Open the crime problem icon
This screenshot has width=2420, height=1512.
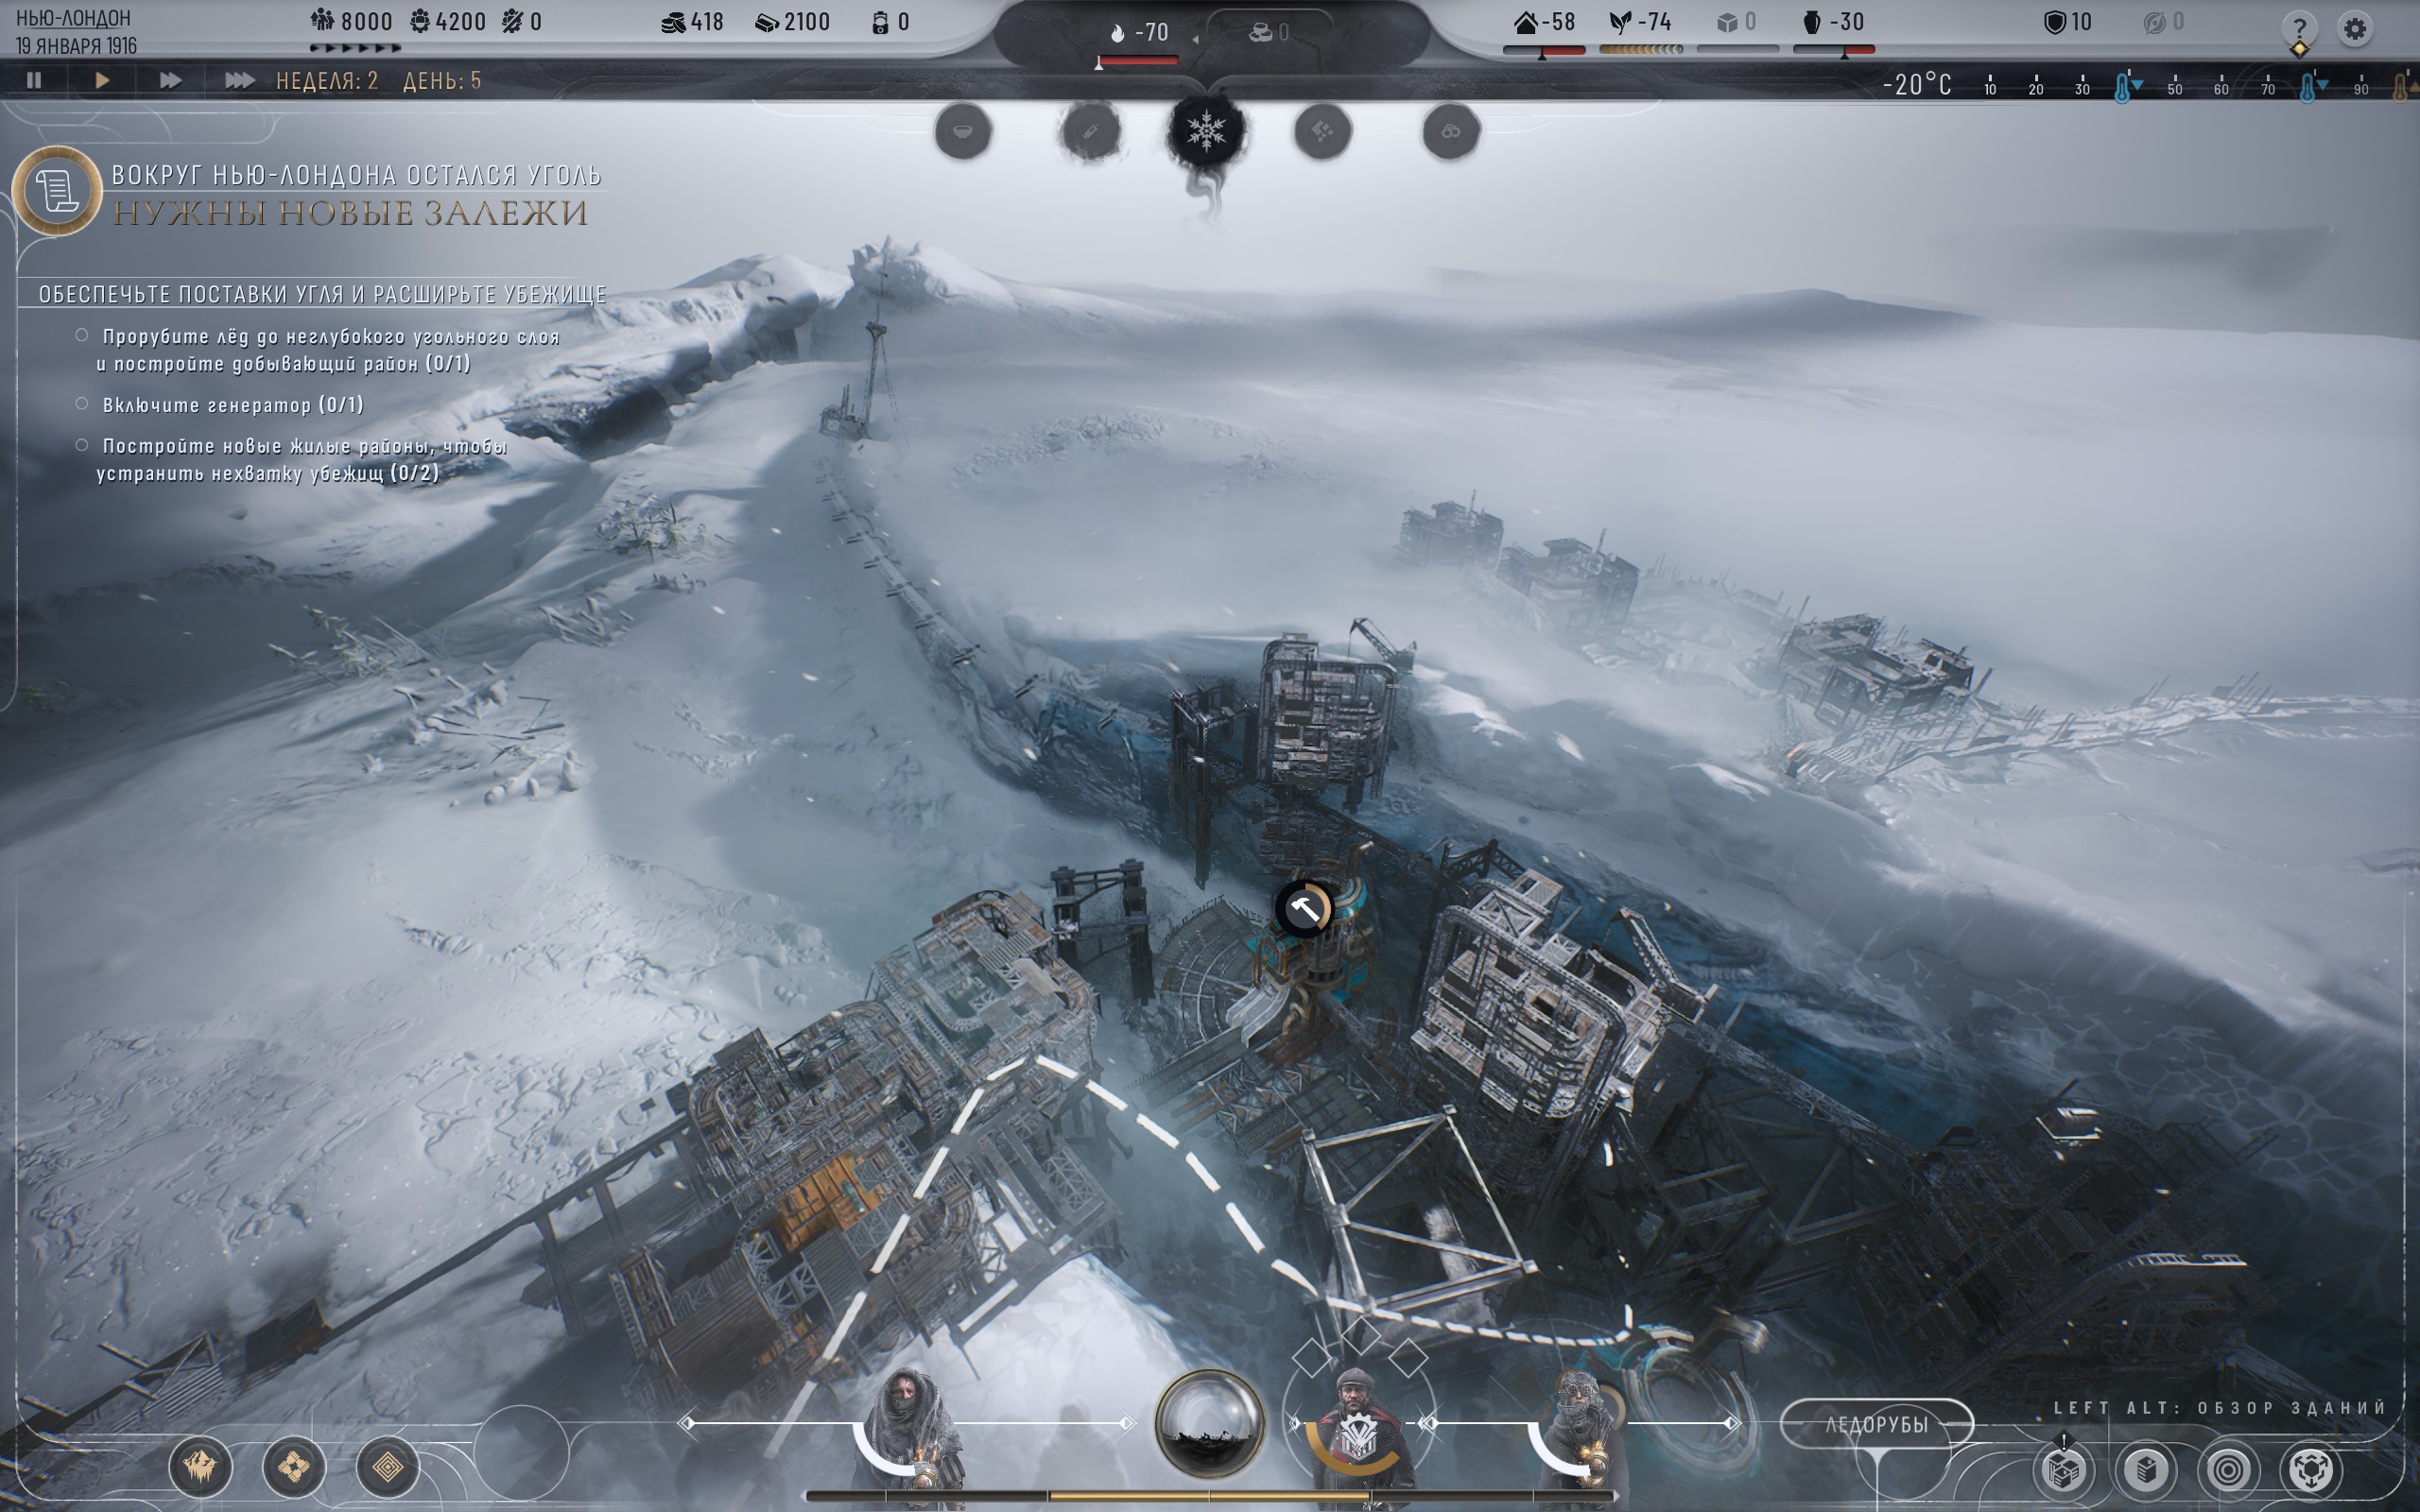tap(1450, 131)
